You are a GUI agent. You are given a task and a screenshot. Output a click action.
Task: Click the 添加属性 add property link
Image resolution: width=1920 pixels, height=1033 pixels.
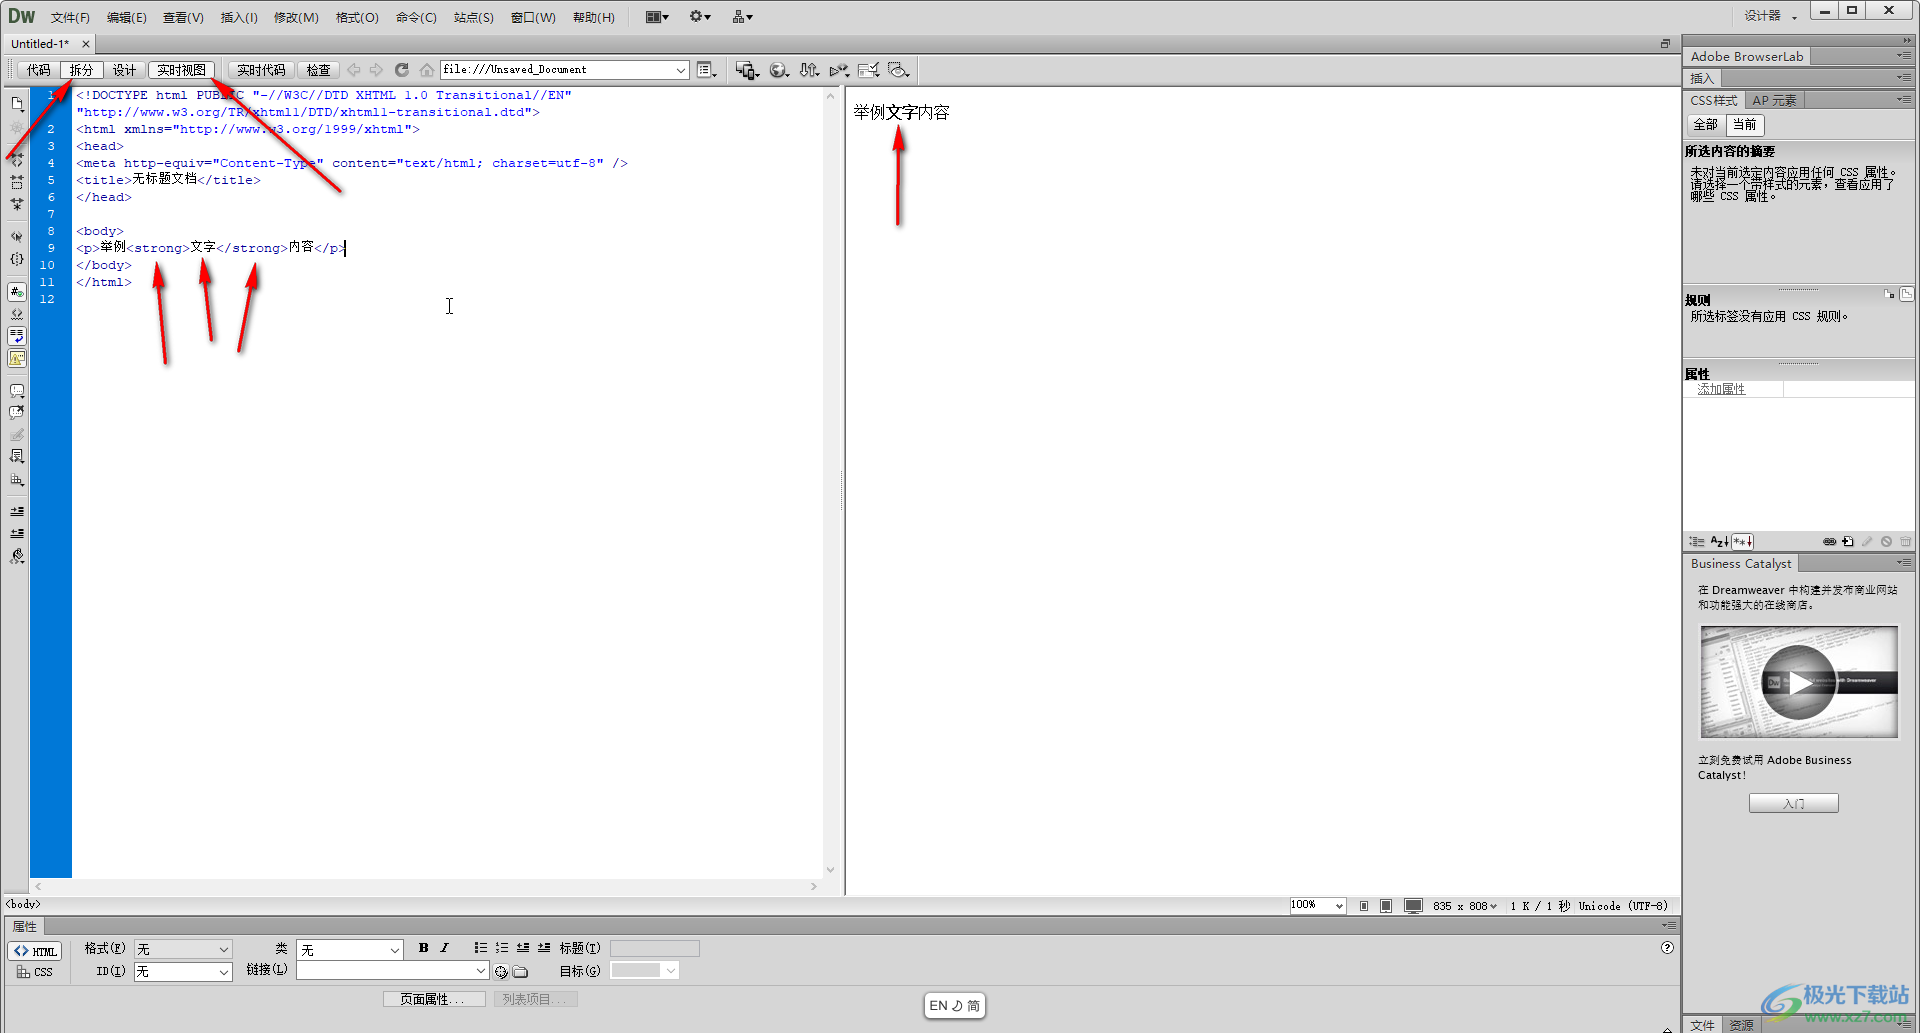tap(1721, 389)
